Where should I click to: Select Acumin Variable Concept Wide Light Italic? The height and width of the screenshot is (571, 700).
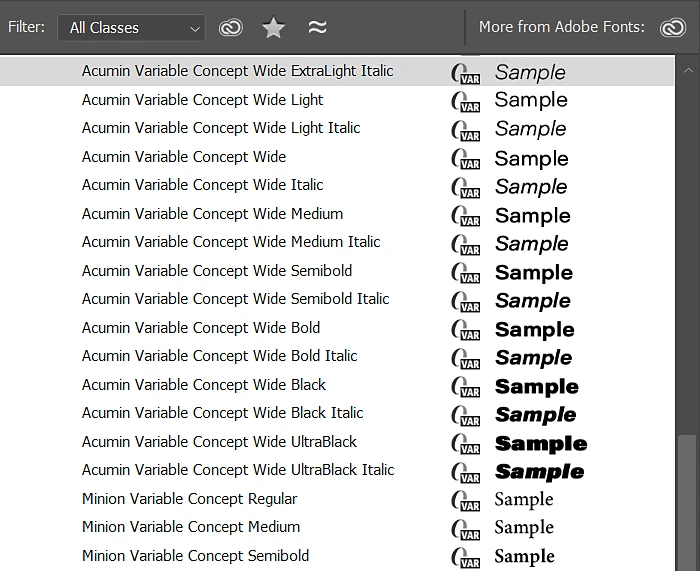[x=337, y=128]
